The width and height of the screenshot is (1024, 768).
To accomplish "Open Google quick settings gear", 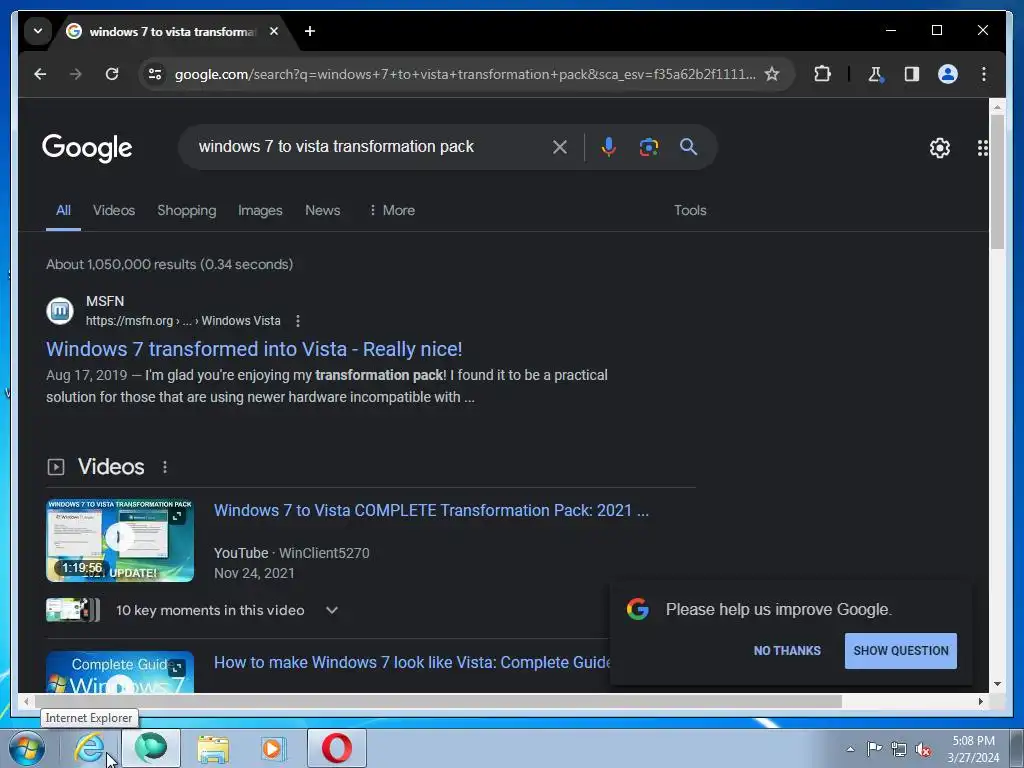I will point(940,148).
